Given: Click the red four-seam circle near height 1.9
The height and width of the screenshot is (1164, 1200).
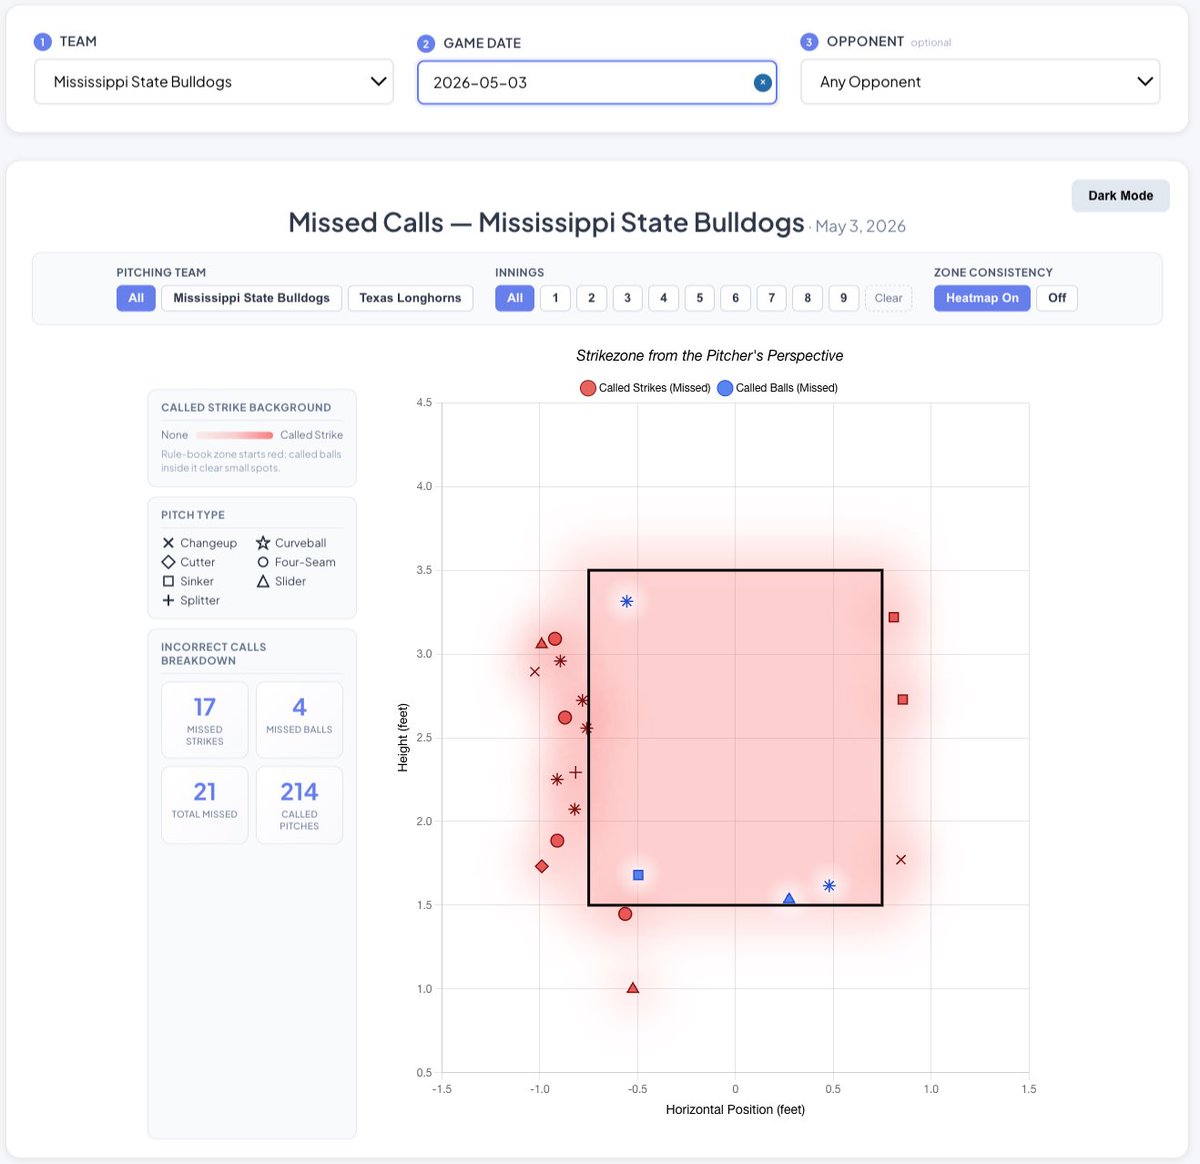Looking at the screenshot, I should 557,841.
